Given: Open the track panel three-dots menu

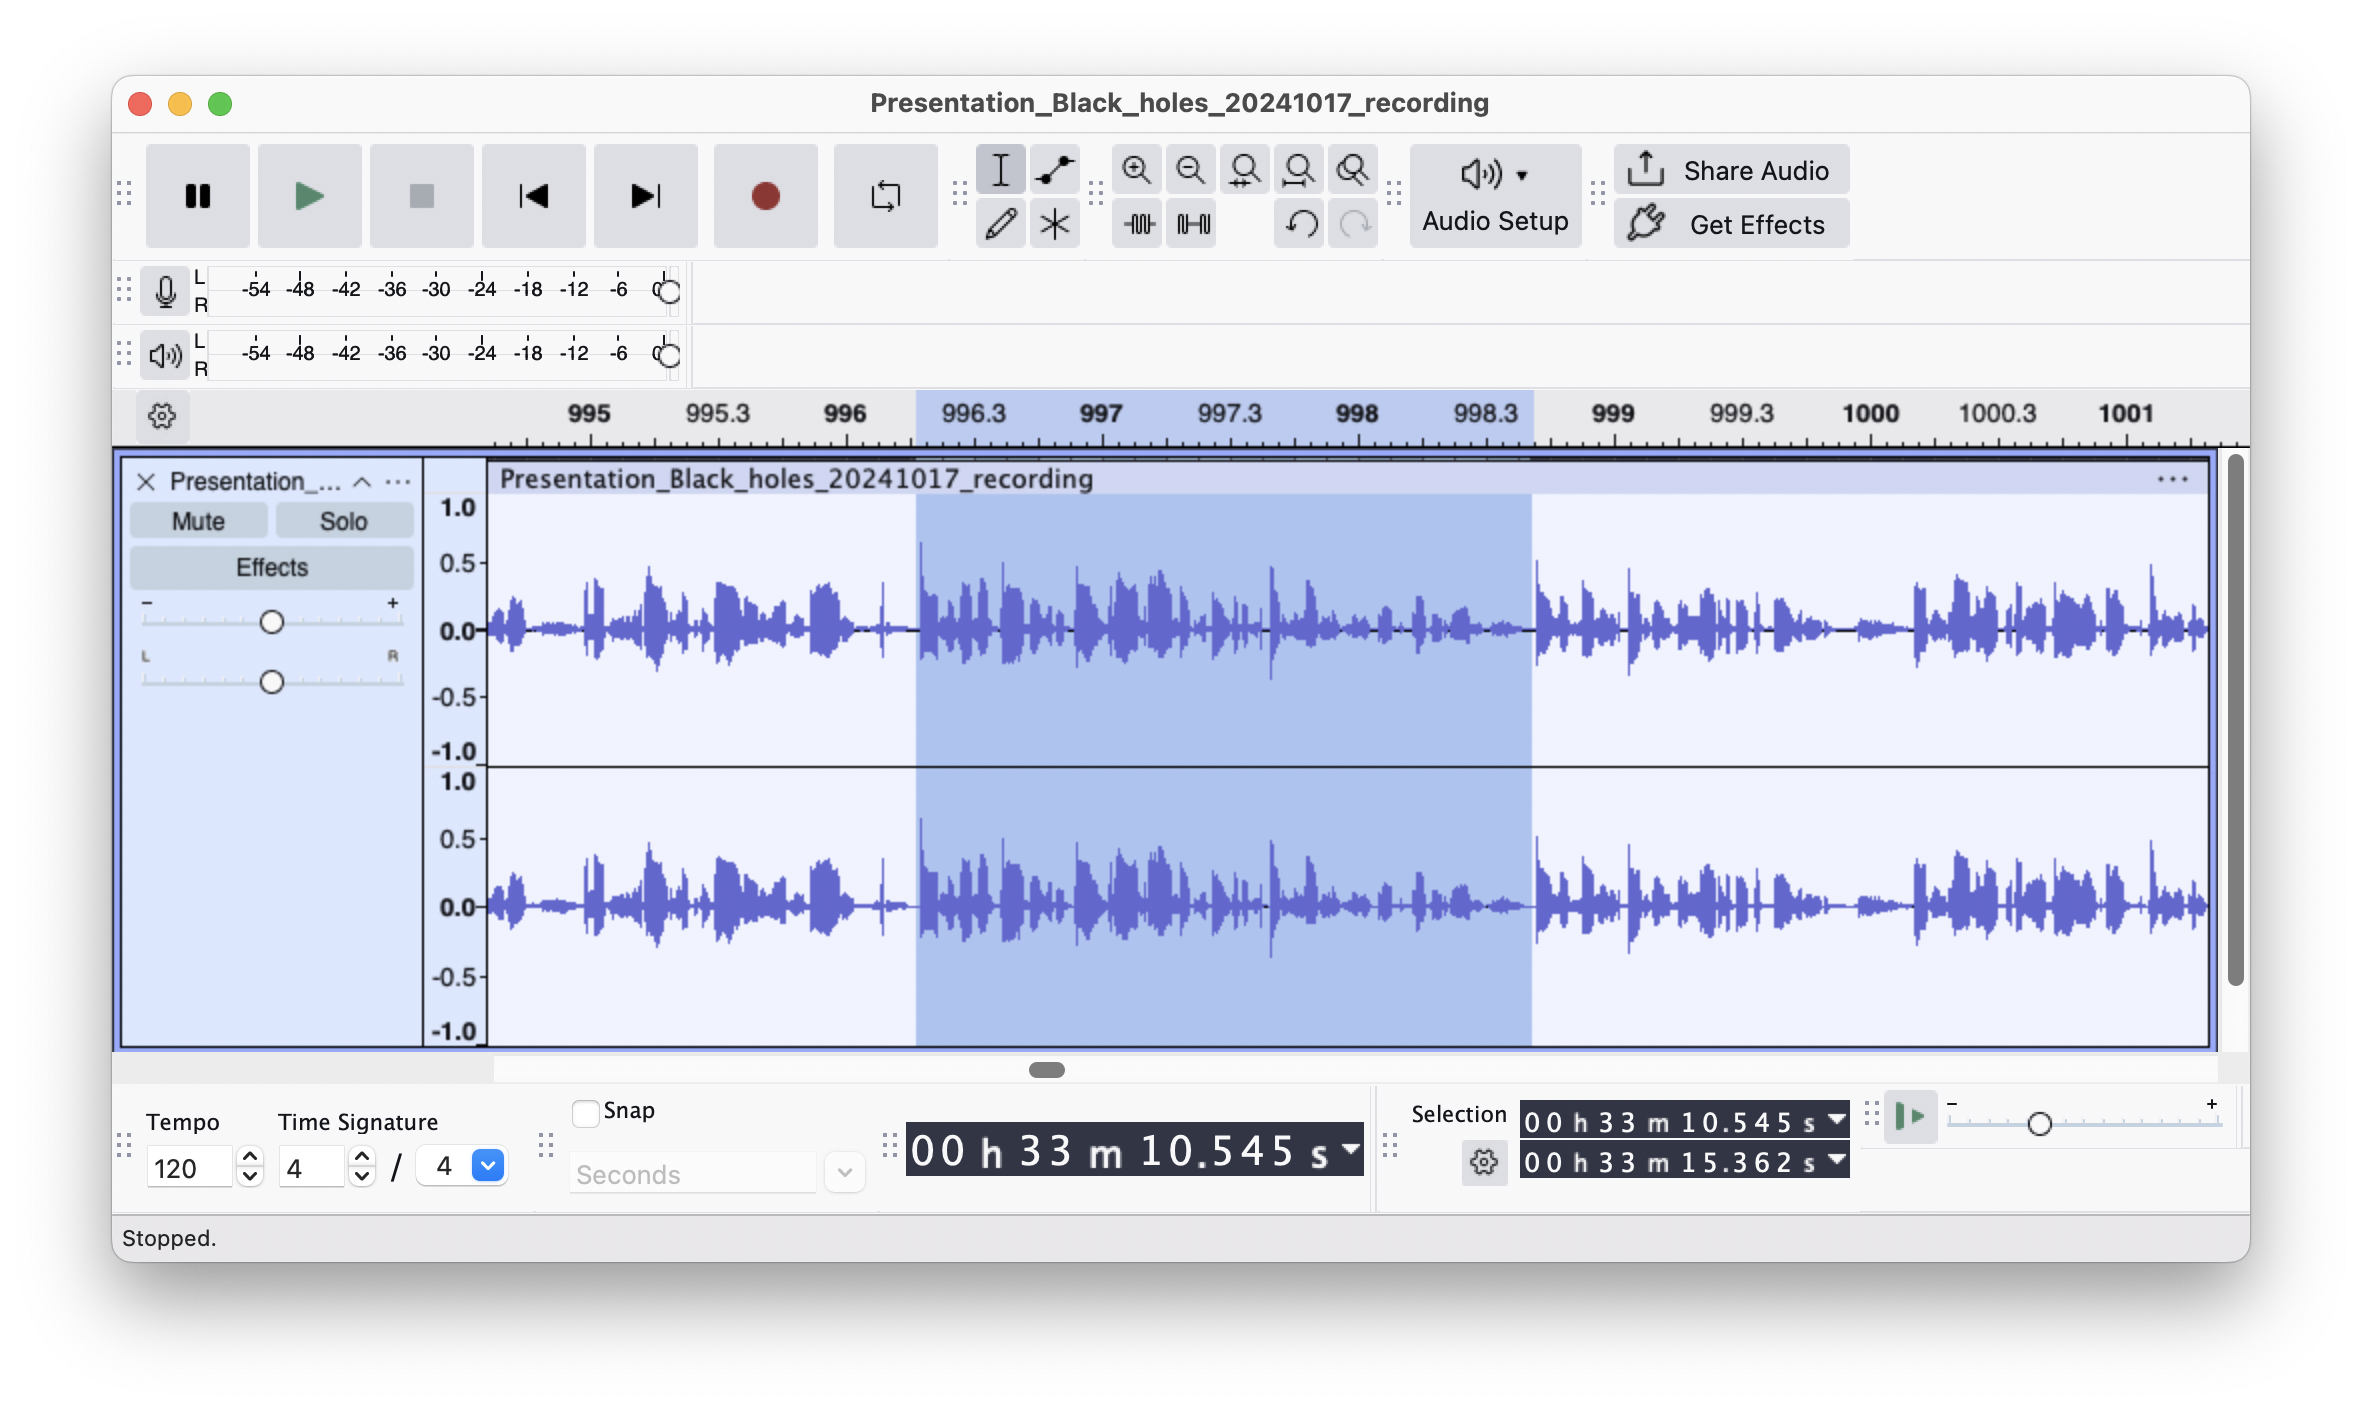Looking at the screenshot, I should pyautogui.click(x=398, y=482).
